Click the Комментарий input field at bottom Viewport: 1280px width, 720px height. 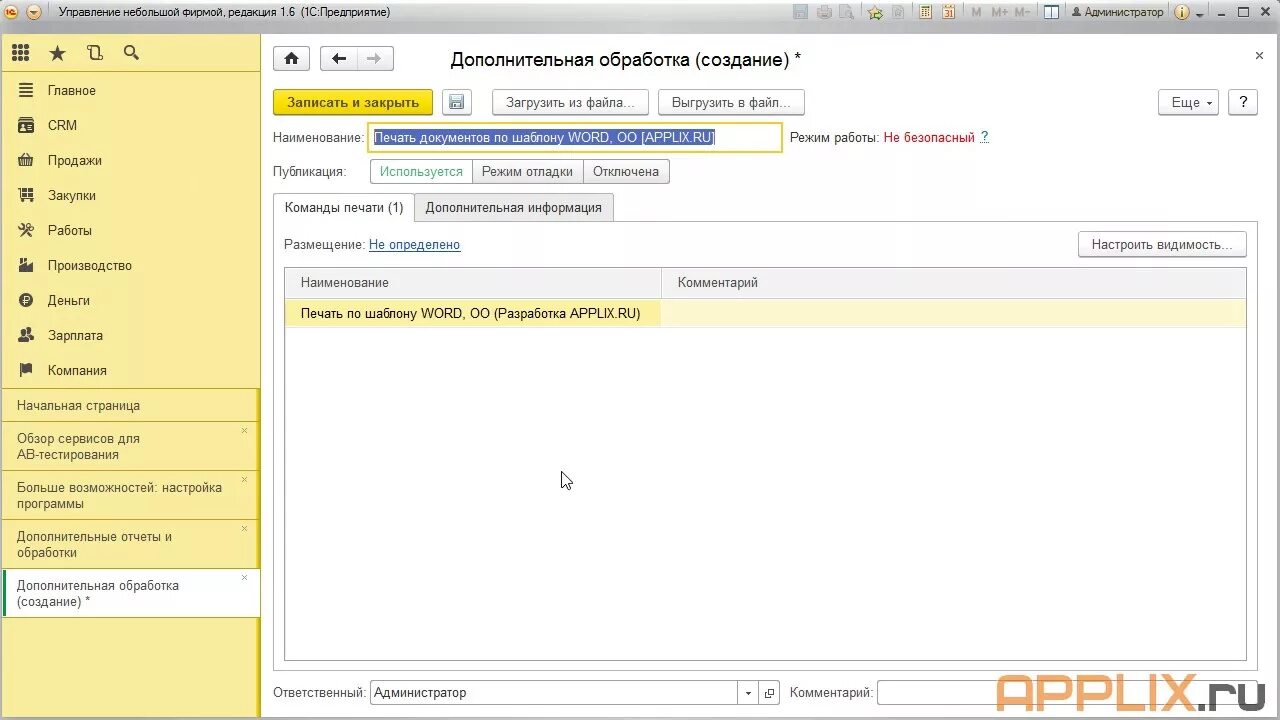tap(1067, 693)
